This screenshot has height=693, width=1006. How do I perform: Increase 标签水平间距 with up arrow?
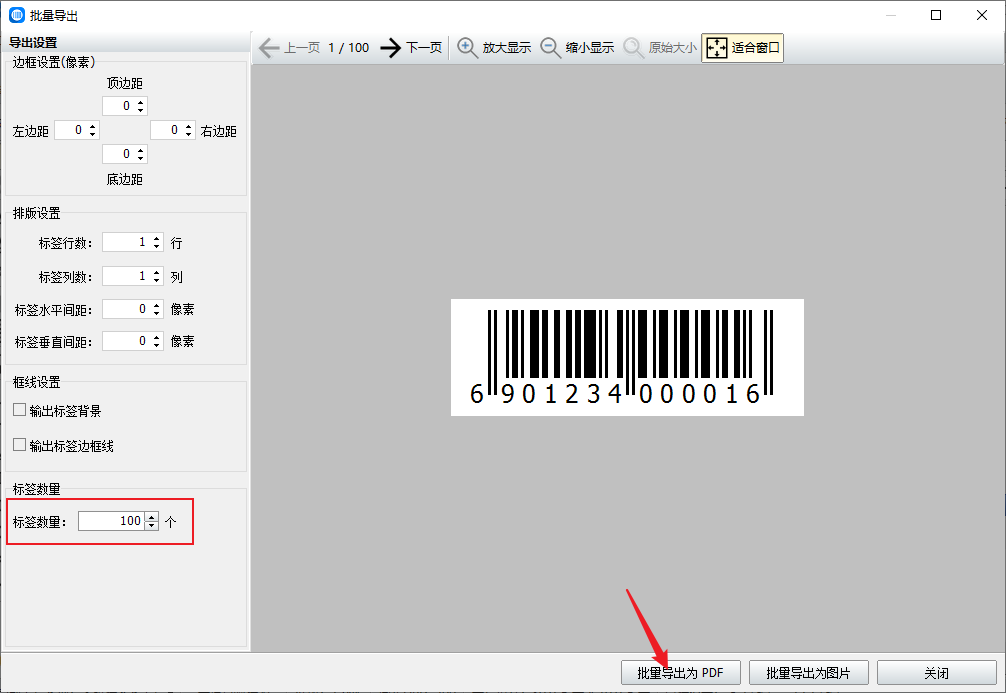[x=157, y=305]
